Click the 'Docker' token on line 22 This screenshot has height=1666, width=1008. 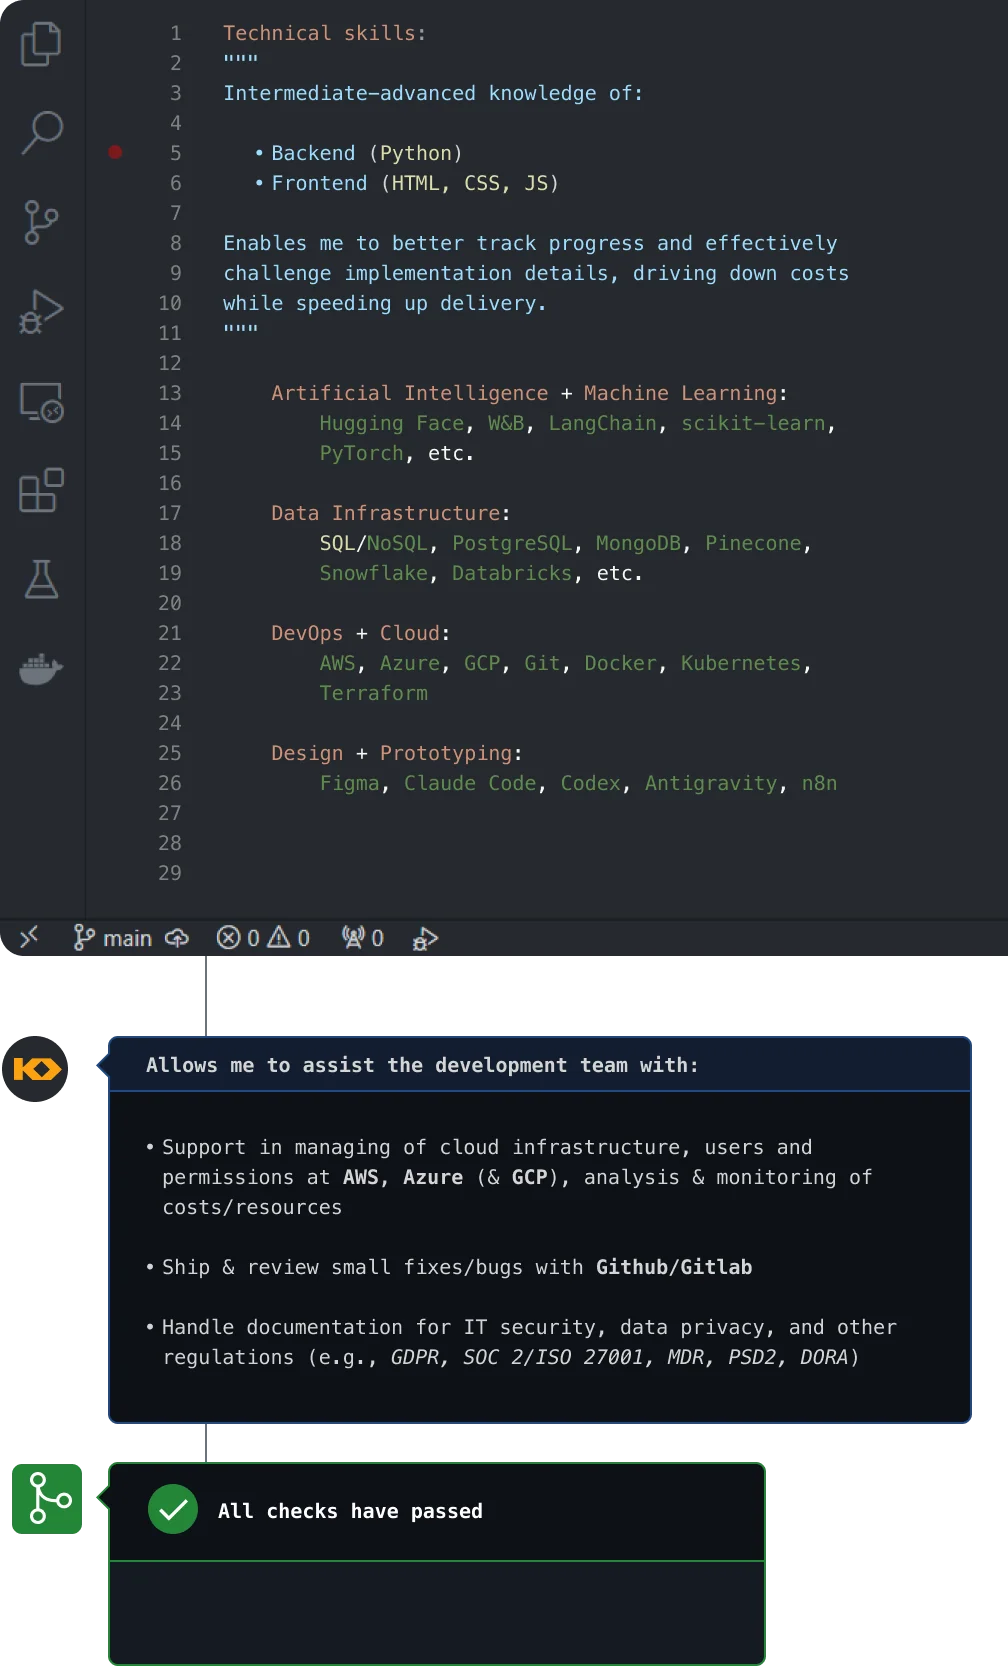(620, 663)
